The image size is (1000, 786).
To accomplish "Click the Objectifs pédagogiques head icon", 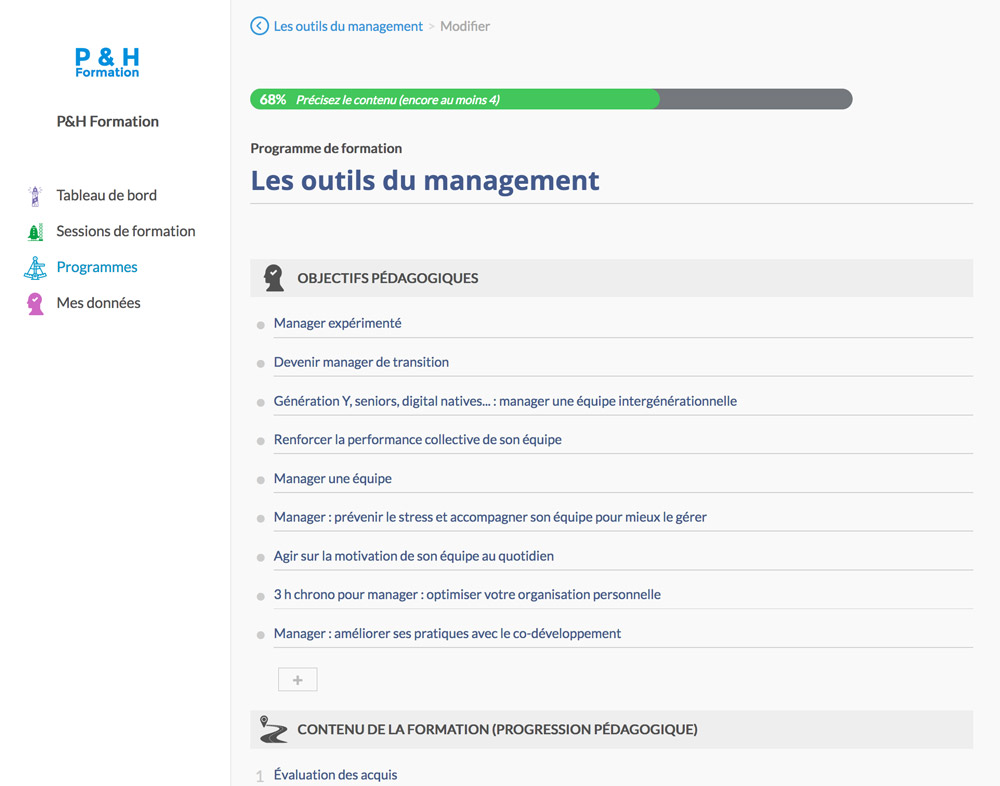I will [x=273, y=278].
